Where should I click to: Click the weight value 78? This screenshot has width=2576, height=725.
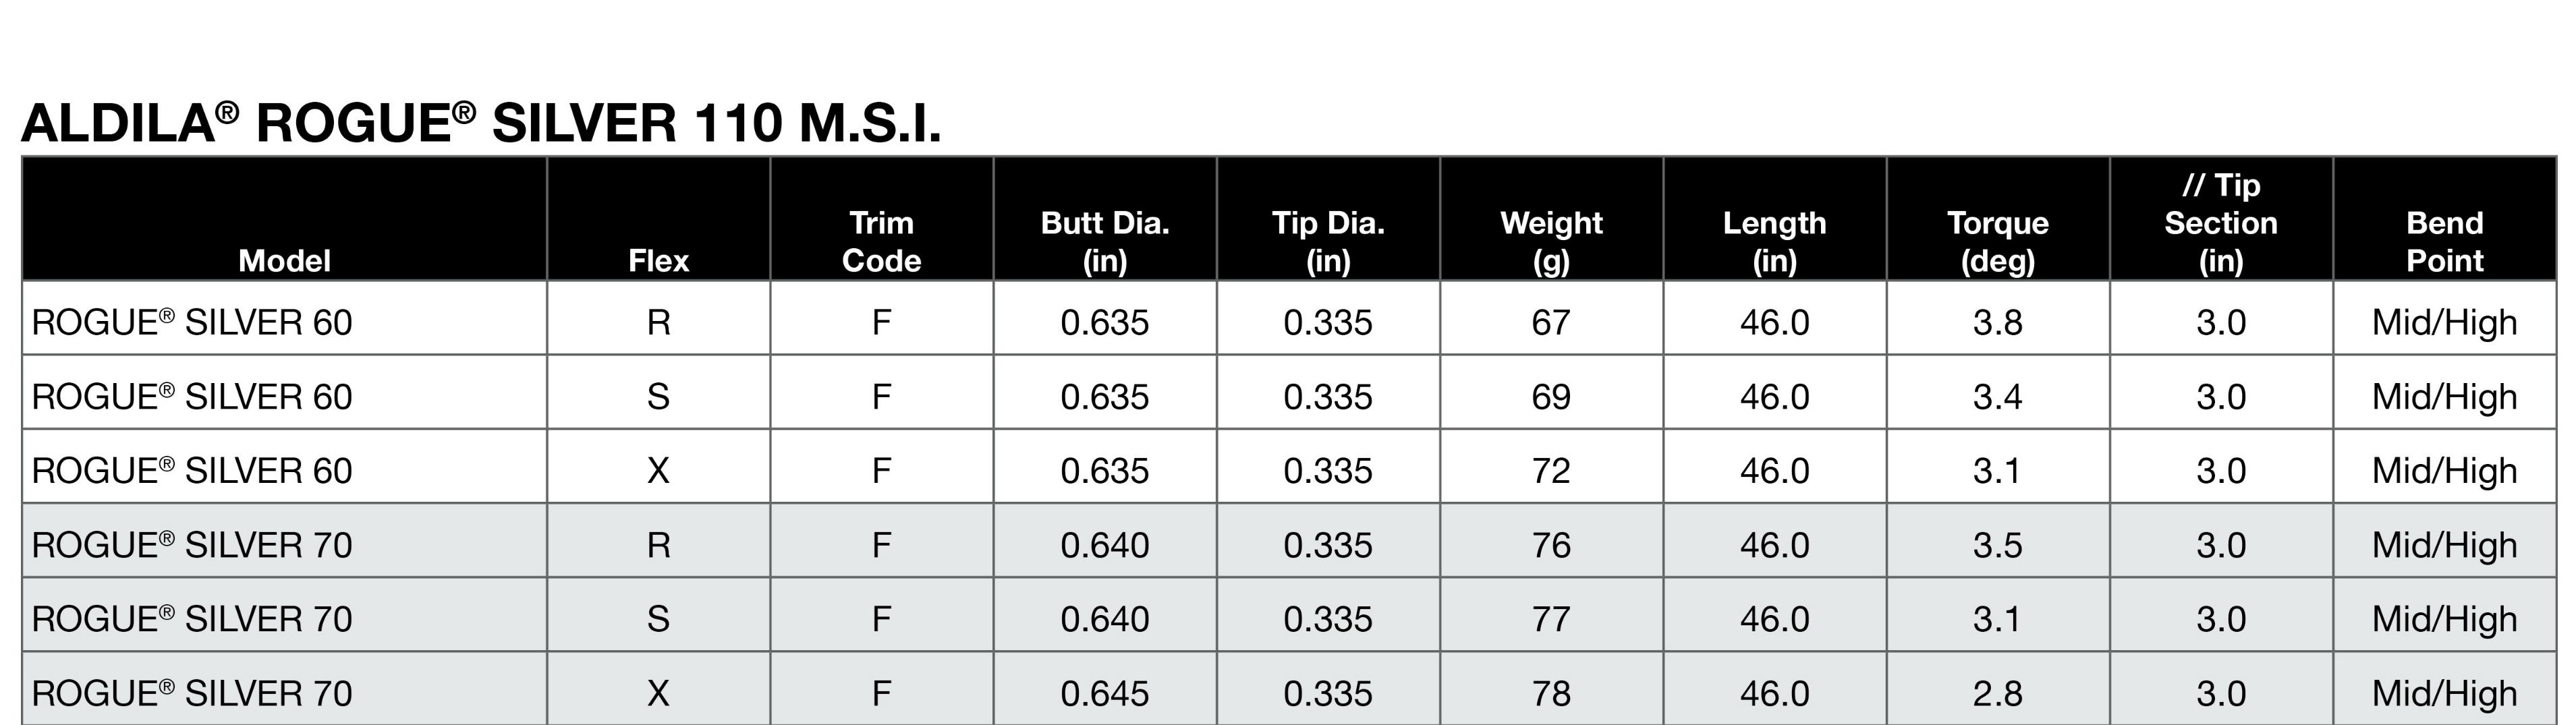click(1551, 693)
